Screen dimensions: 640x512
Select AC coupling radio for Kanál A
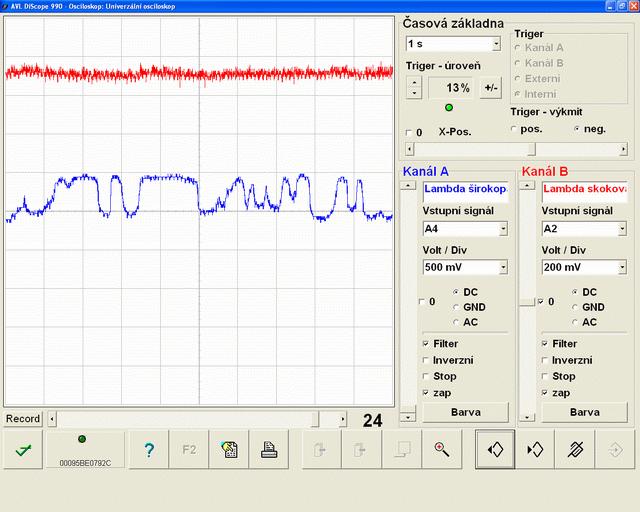click(x=457, y=322)
